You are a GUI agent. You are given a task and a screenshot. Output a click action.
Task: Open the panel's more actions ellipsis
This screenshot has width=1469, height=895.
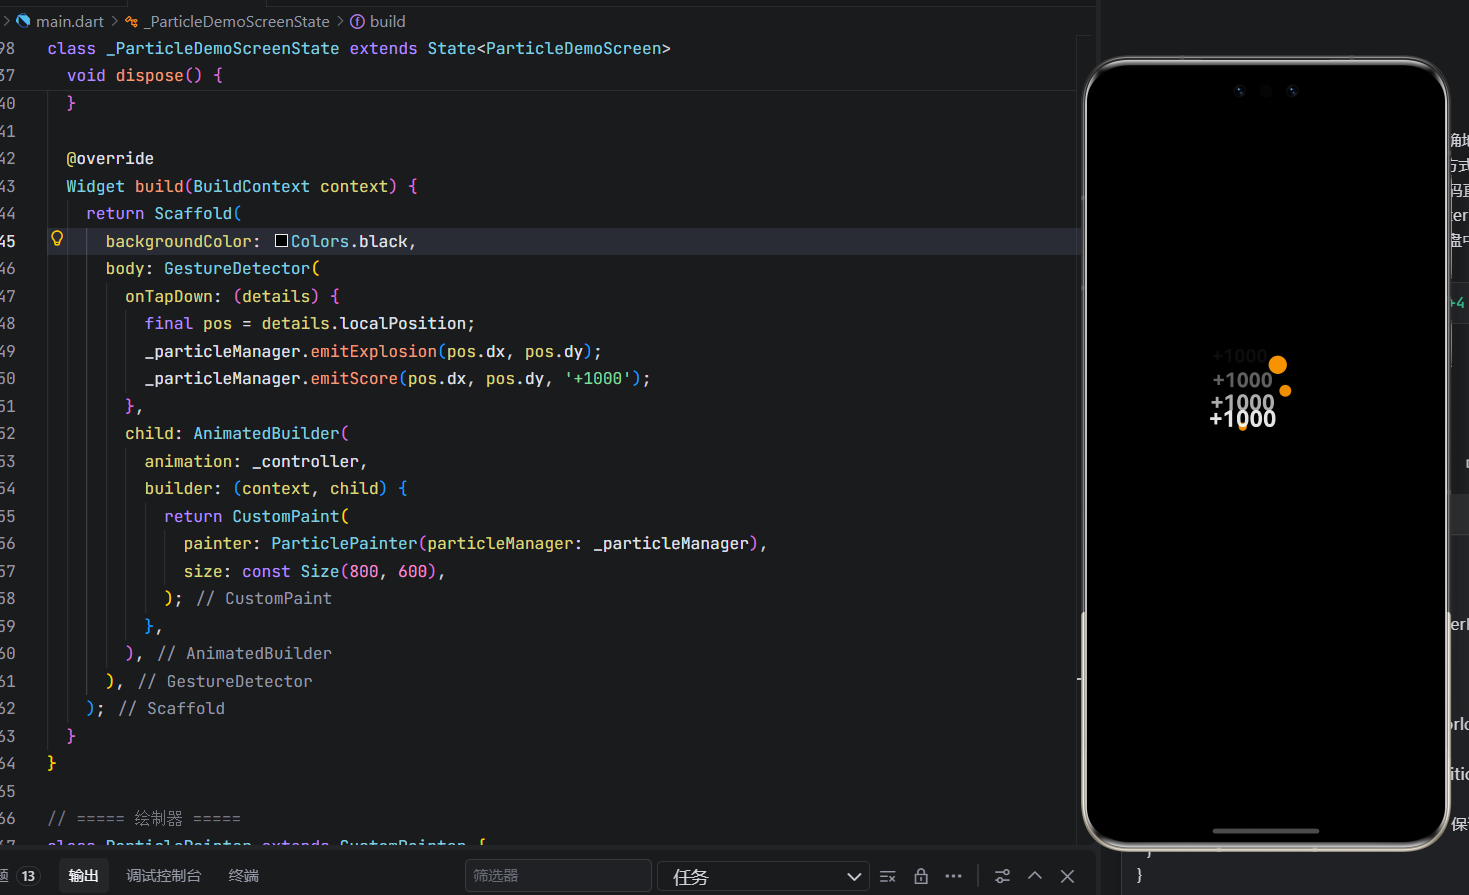coord(954,876)
